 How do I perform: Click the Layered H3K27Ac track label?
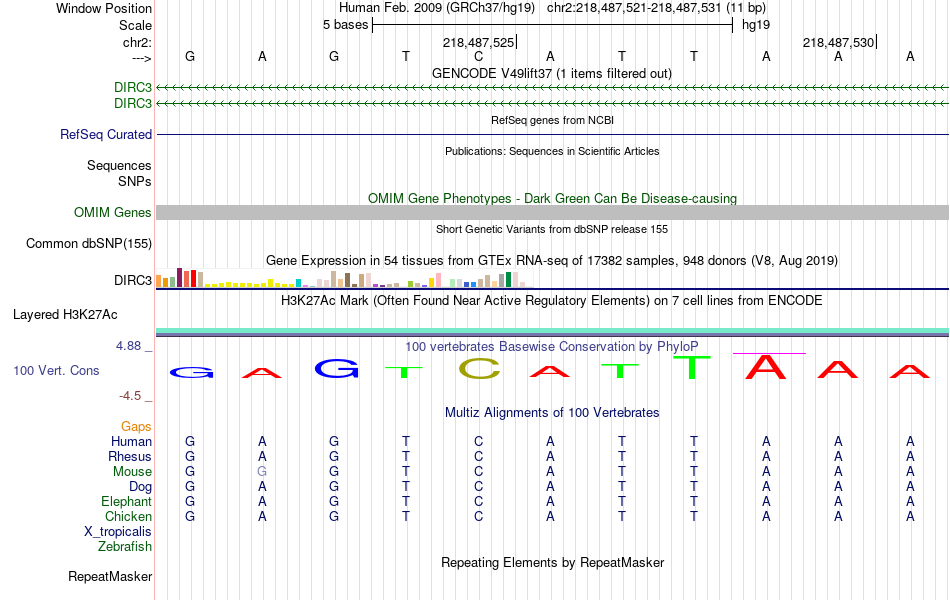pyautogui.click(x=65, y=315)
